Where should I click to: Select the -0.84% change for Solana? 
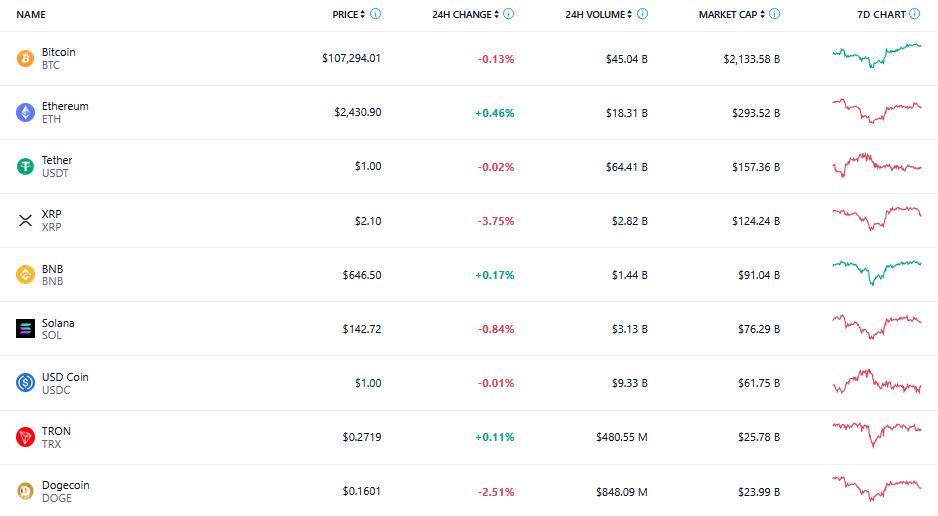[496, 329]
